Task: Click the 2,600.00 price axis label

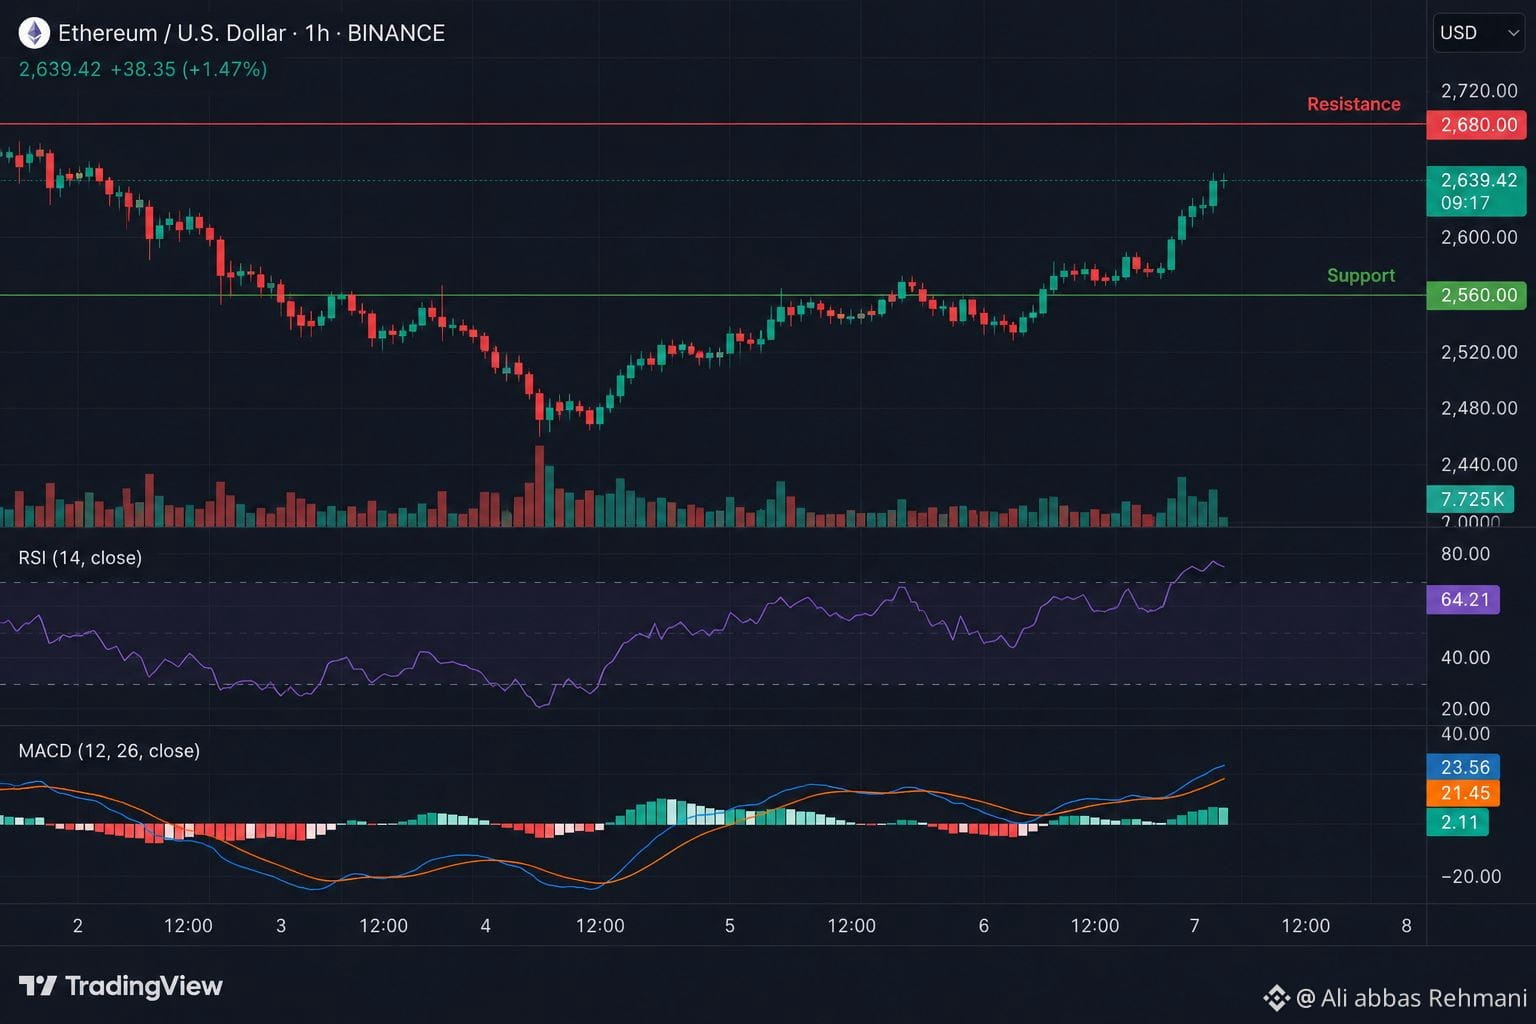Action: coord(1478,237)
